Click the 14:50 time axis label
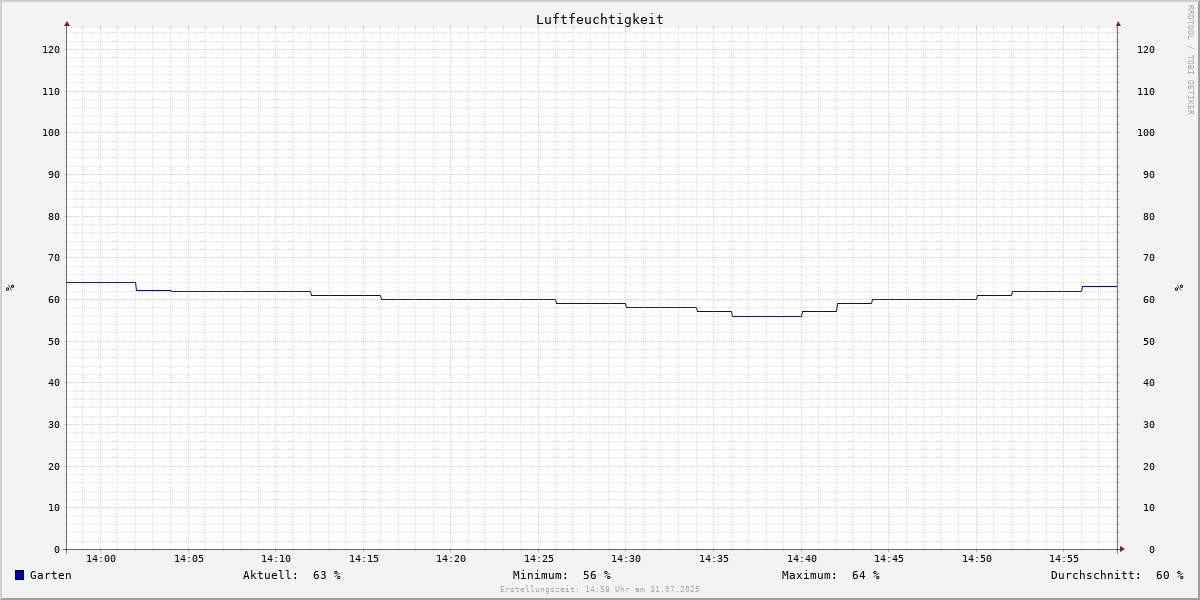The width and height of the screenshot is (1200, 600). point(977,559)
